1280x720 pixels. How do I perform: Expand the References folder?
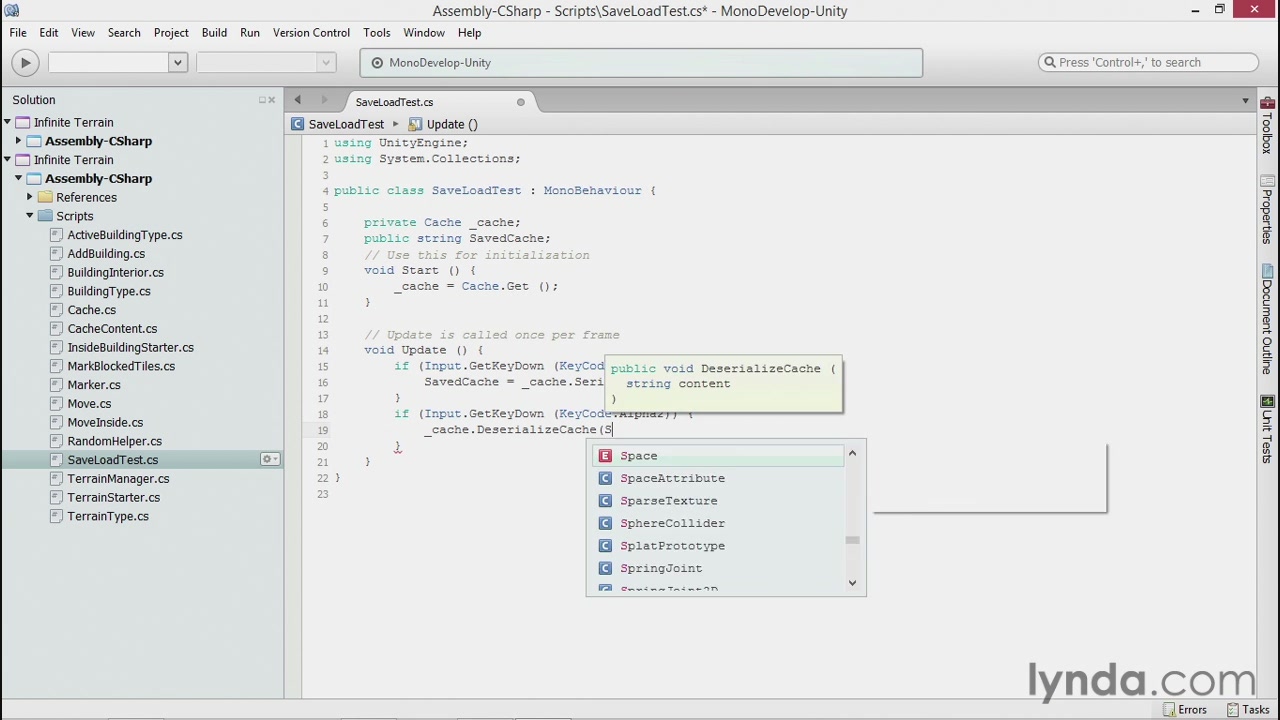(30, 197)
